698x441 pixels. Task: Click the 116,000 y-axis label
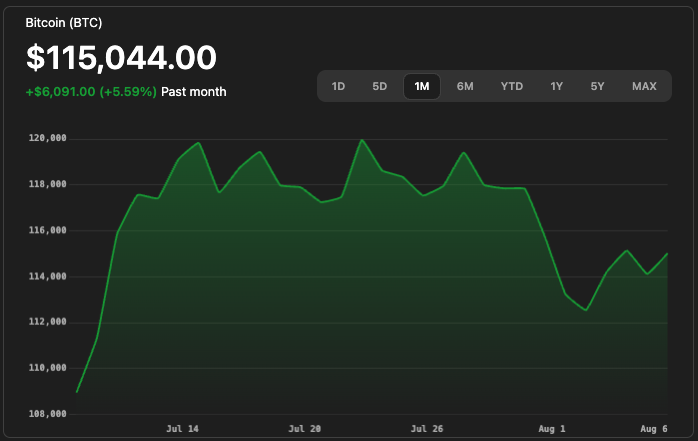[x=48, y=230]
